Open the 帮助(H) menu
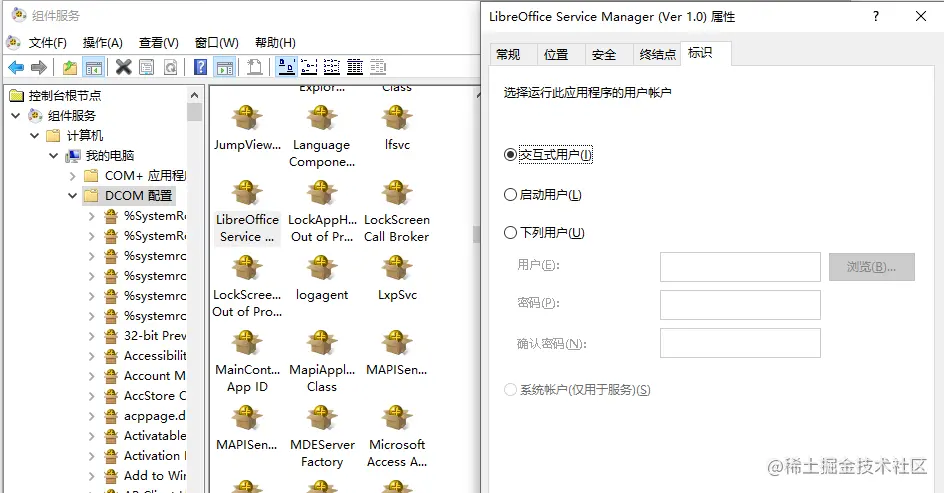This screenshot has height=493, width=944. (x=275, y=43)
